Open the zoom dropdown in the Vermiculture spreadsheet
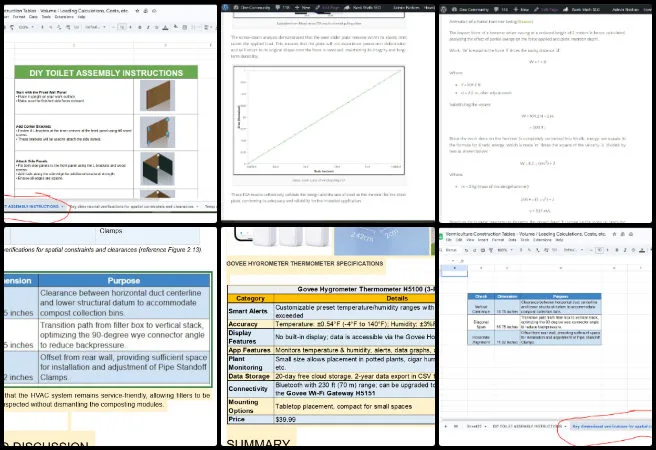The image size is (656, 450). click(x=505, y=250)
